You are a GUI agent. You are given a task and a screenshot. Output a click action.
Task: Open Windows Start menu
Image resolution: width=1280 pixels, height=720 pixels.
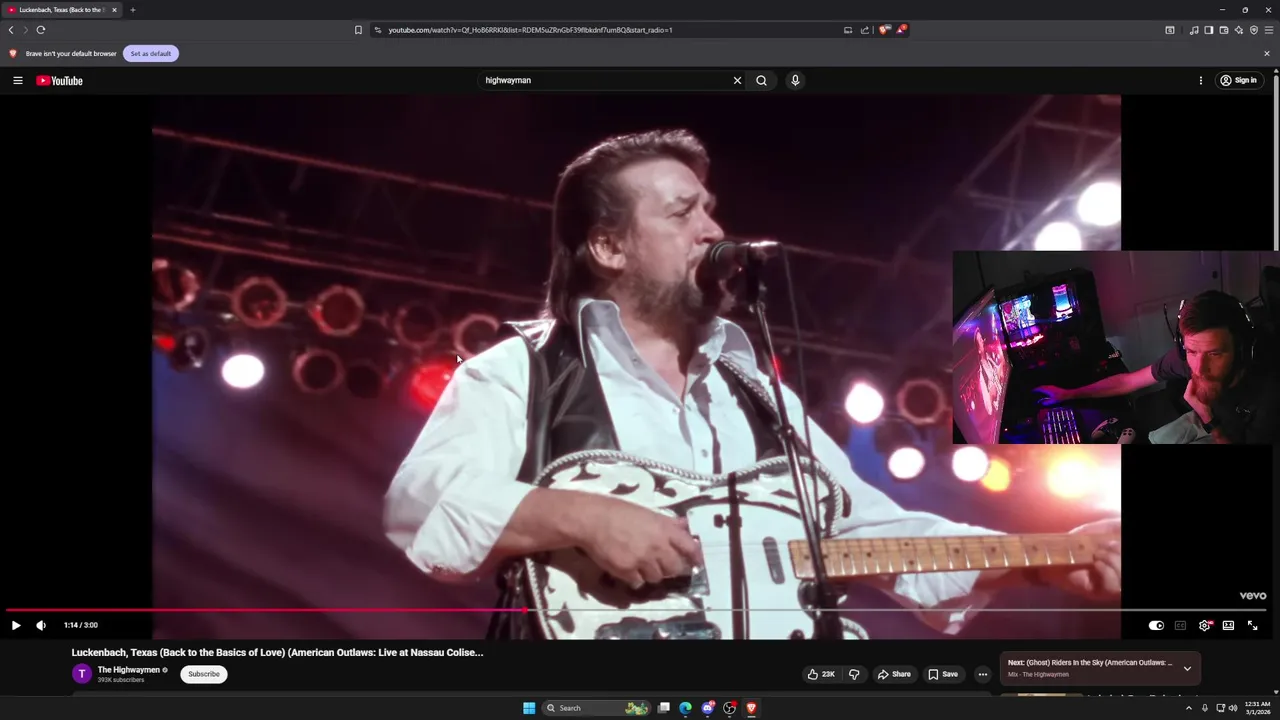pos(529,708)
